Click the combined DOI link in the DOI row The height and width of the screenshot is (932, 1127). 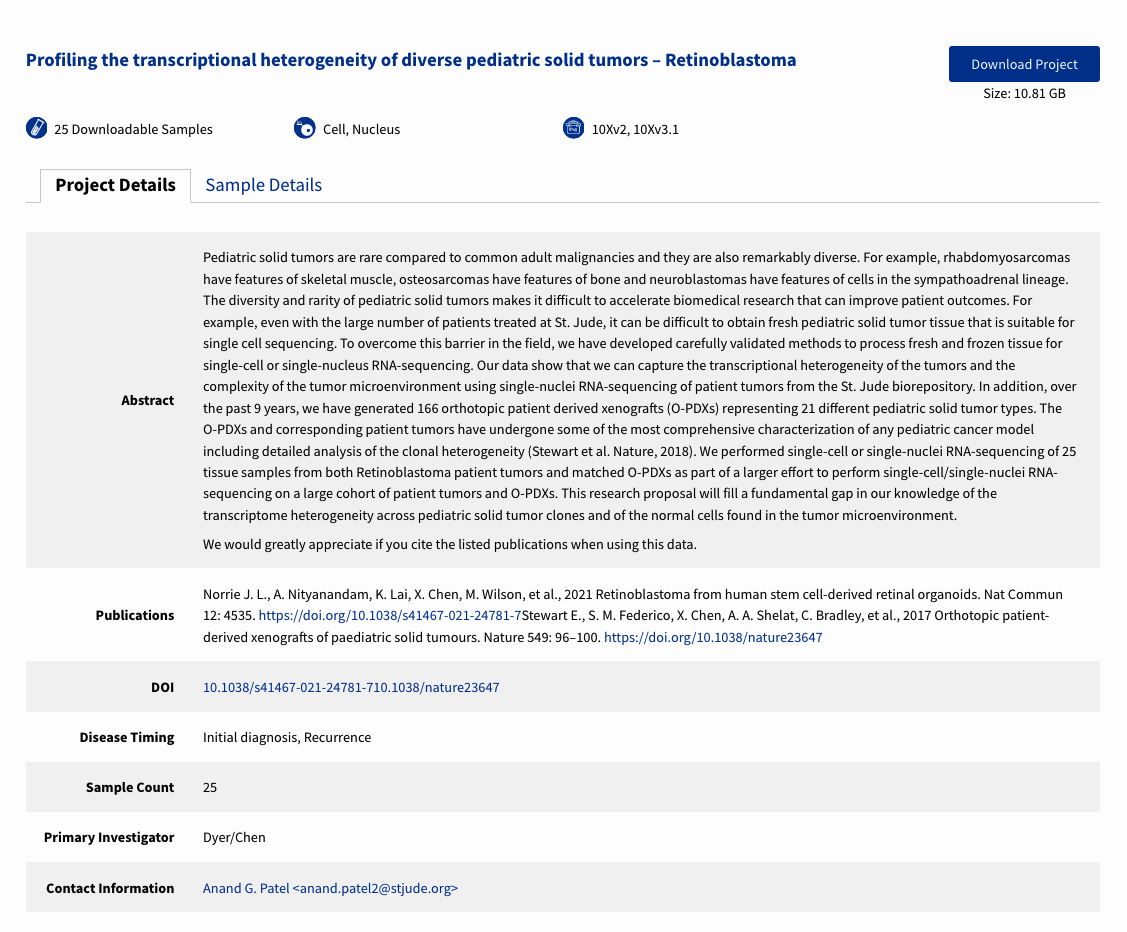click(351, 687)
